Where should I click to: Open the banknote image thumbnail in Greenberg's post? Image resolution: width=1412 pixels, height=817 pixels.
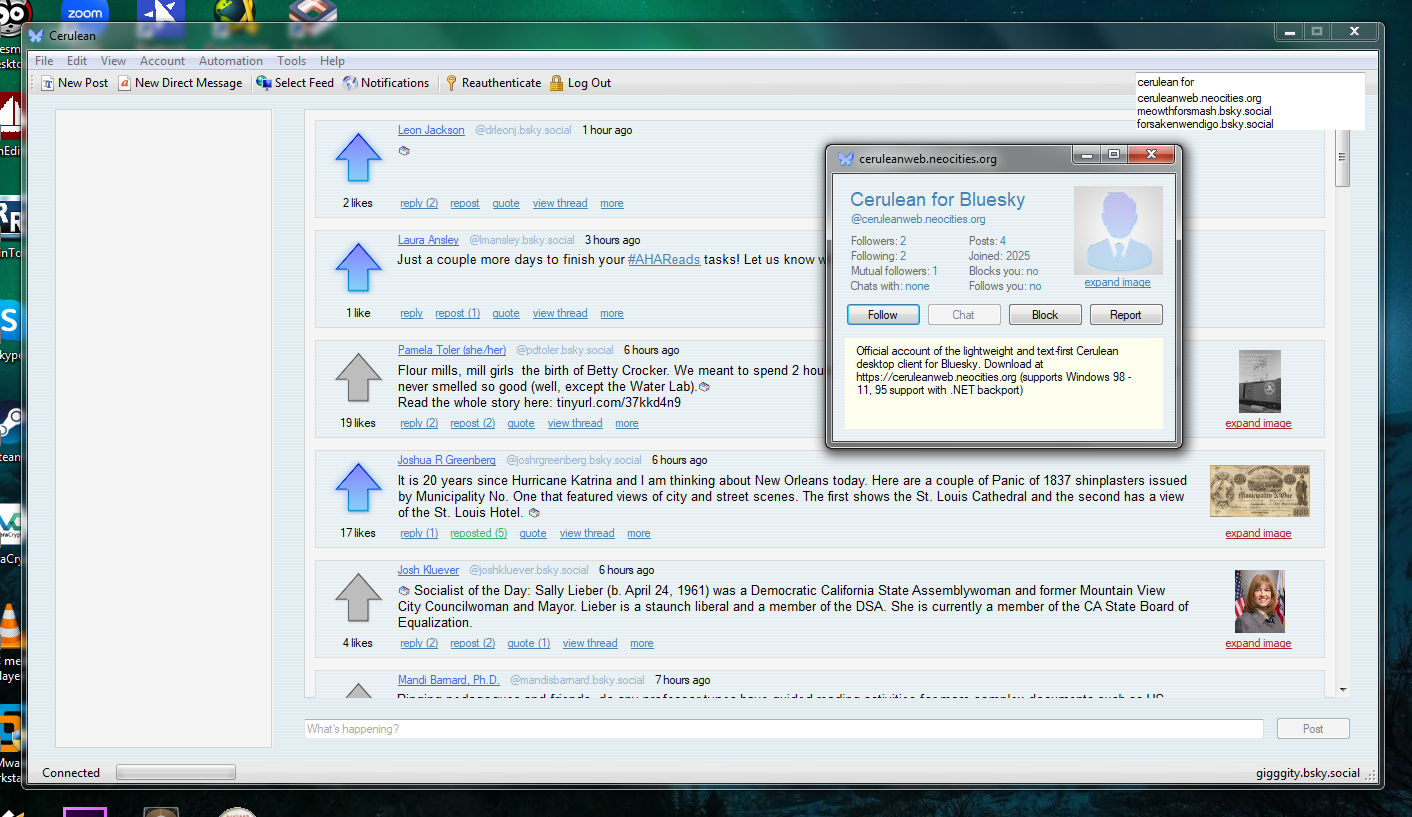pos(1259,491)
